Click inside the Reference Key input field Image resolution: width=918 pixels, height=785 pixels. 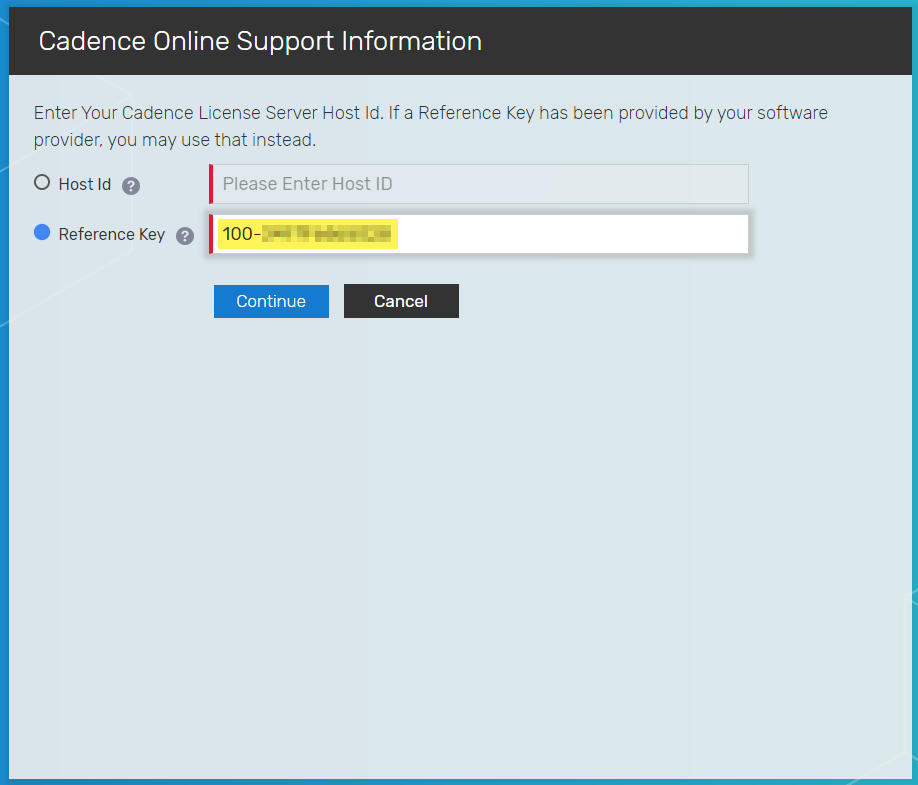pyautogui.click(x=570, y=234)
